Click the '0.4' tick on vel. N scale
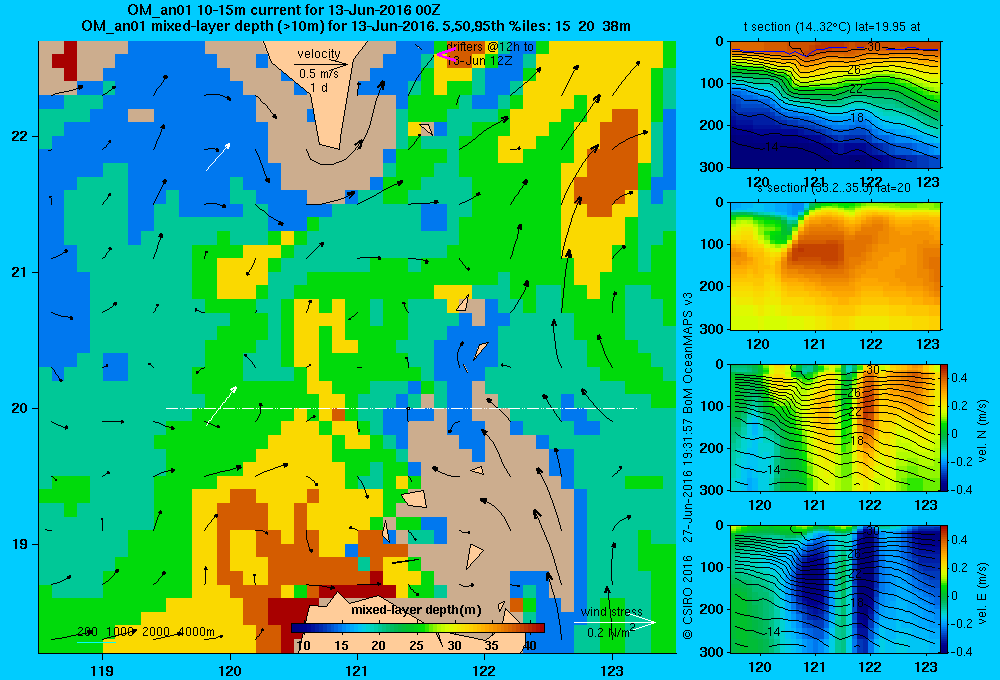The image size is (1000, 680). point(959,378)
